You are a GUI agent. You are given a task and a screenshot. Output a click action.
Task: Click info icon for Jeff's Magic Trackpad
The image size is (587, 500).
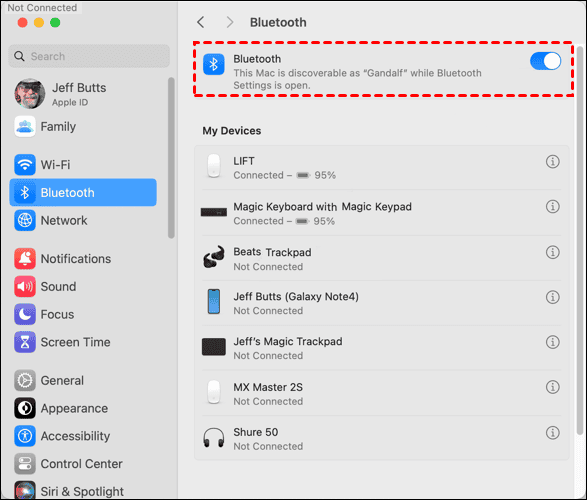pyautogui.click(x=552, y=342)
